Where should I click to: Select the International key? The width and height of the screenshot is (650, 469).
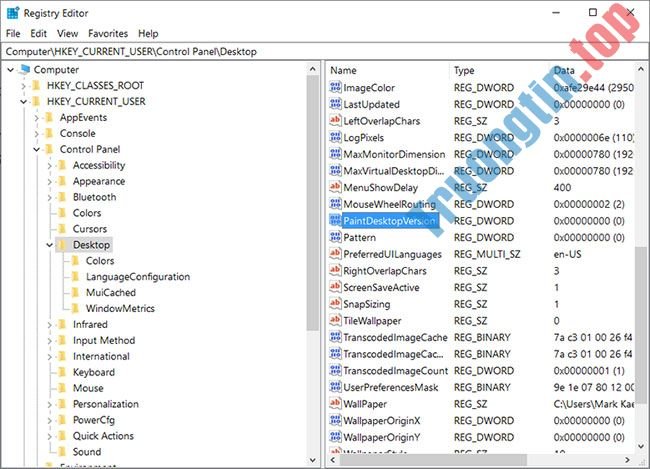click(101, 356)
